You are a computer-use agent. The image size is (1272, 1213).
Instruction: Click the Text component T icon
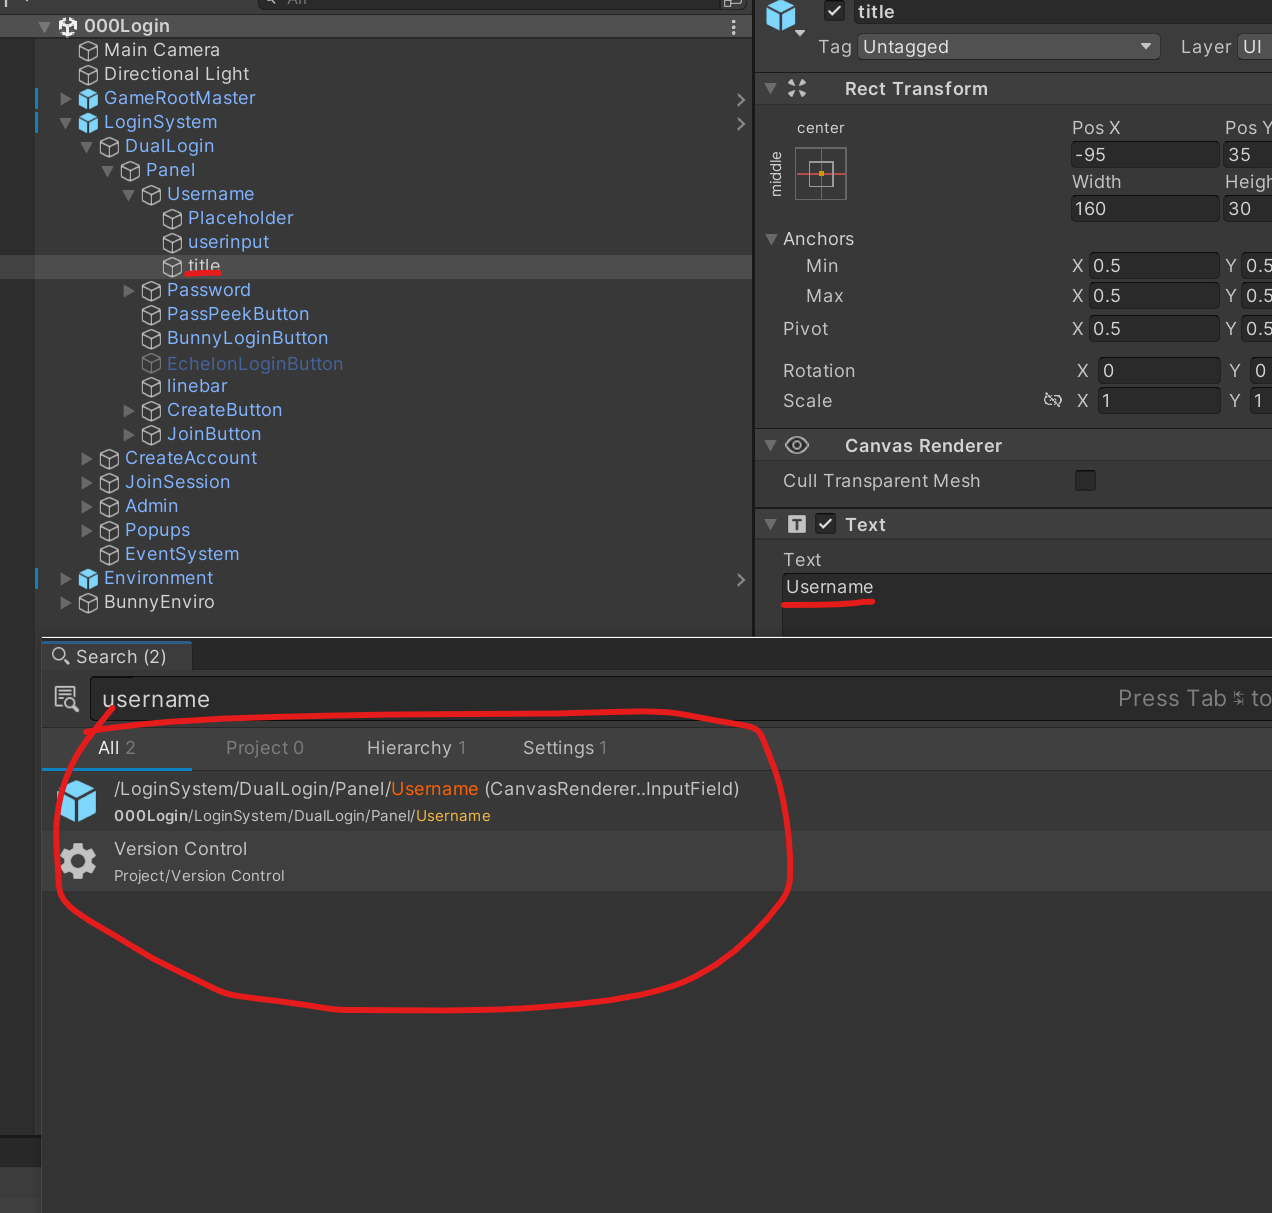pyautogui.click(x=797, y=523)
